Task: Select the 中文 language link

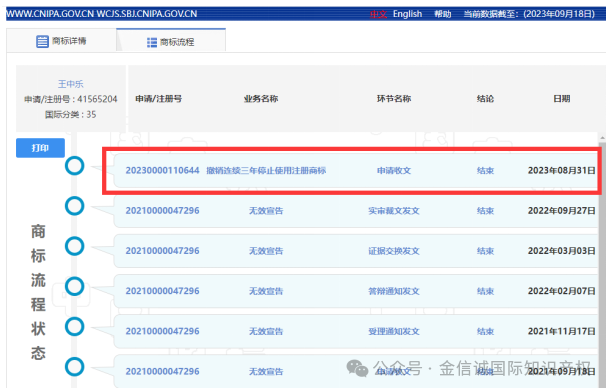Action: [378, 14]
